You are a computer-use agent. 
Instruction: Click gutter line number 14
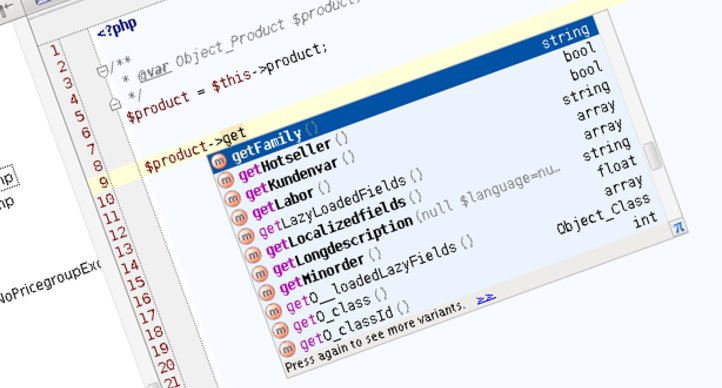point(129,266)
